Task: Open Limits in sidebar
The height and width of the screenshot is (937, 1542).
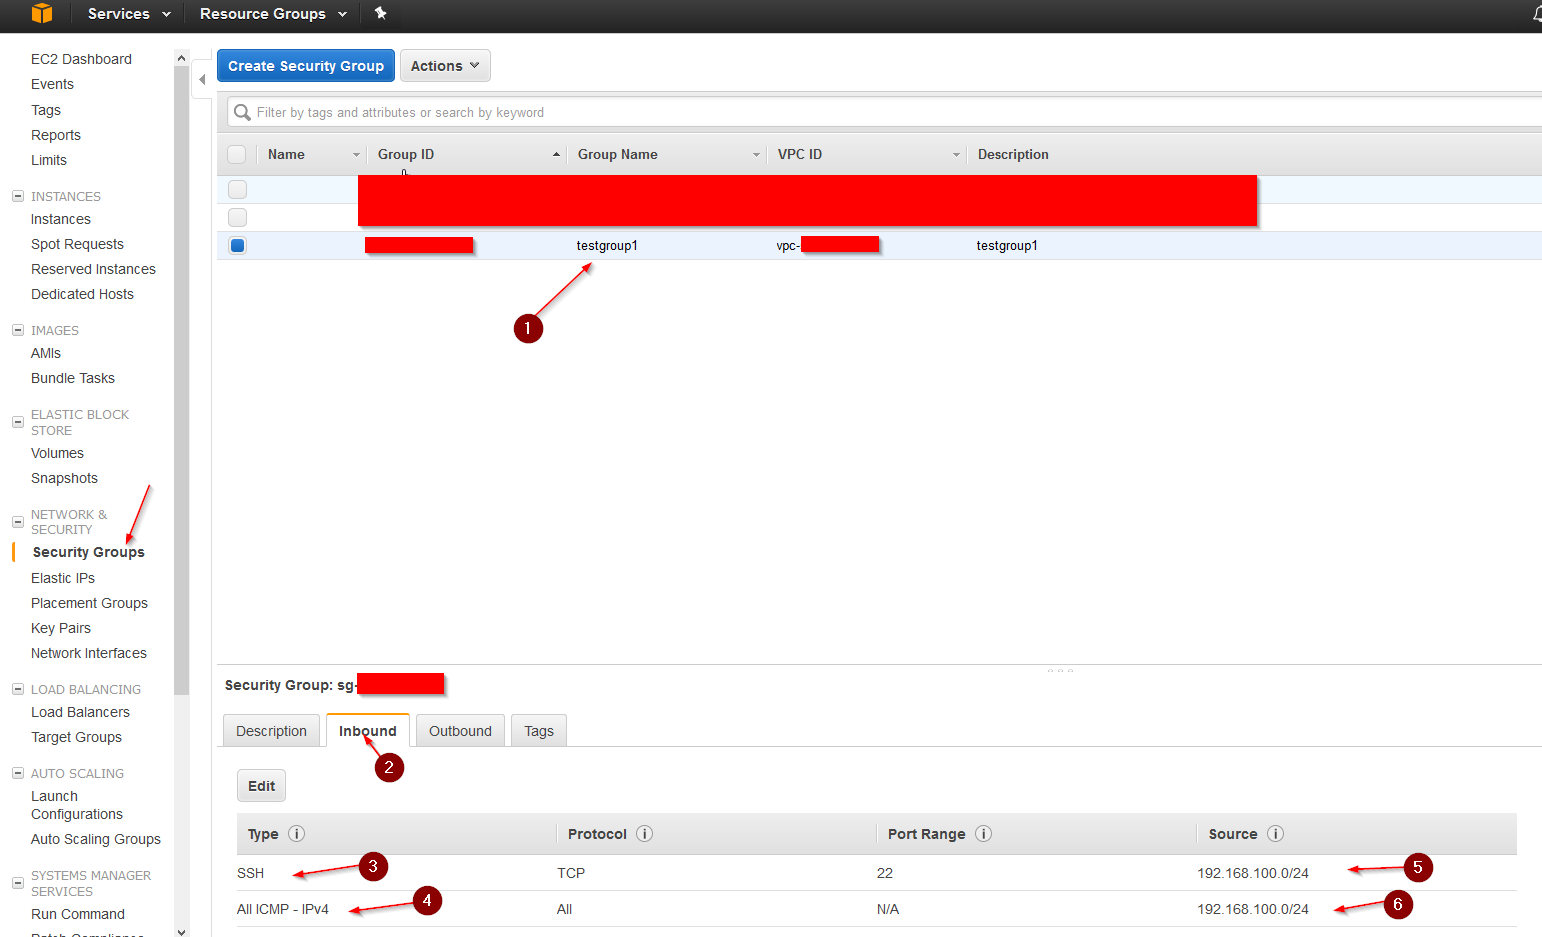Action: coord(49,160)
